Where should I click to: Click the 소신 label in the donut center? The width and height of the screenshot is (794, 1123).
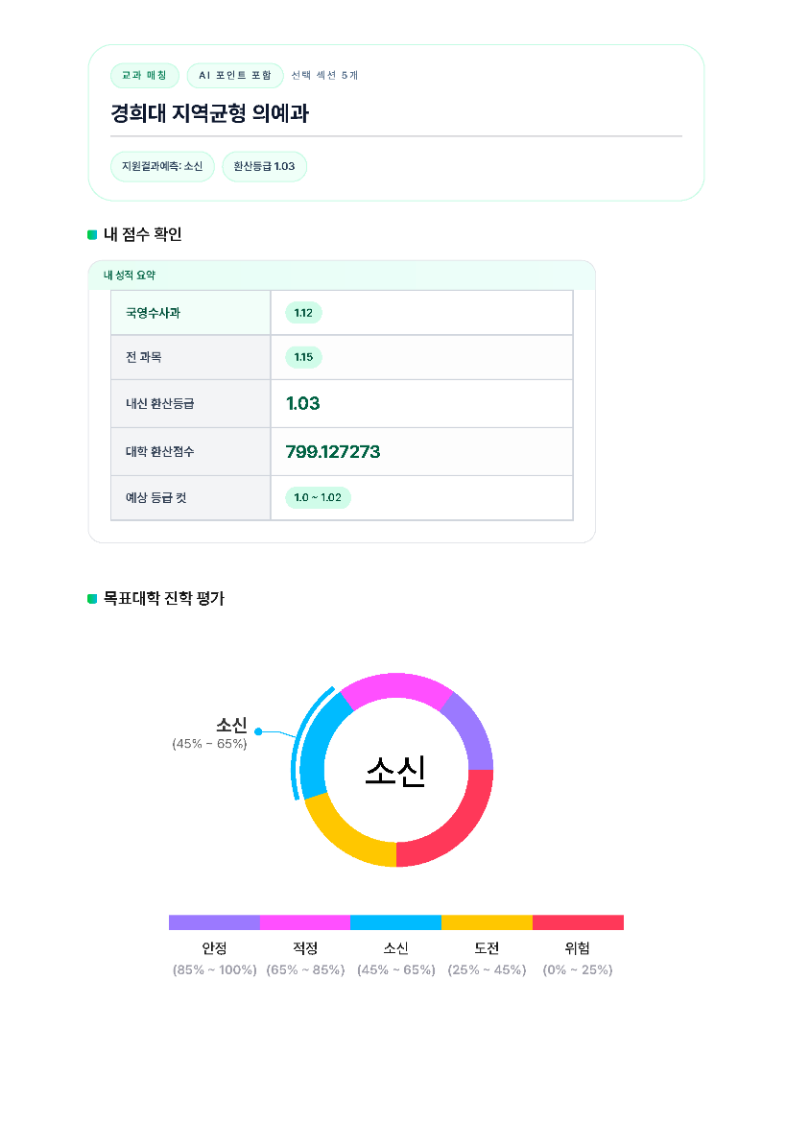pyautogui.click(x=396, y=771)
